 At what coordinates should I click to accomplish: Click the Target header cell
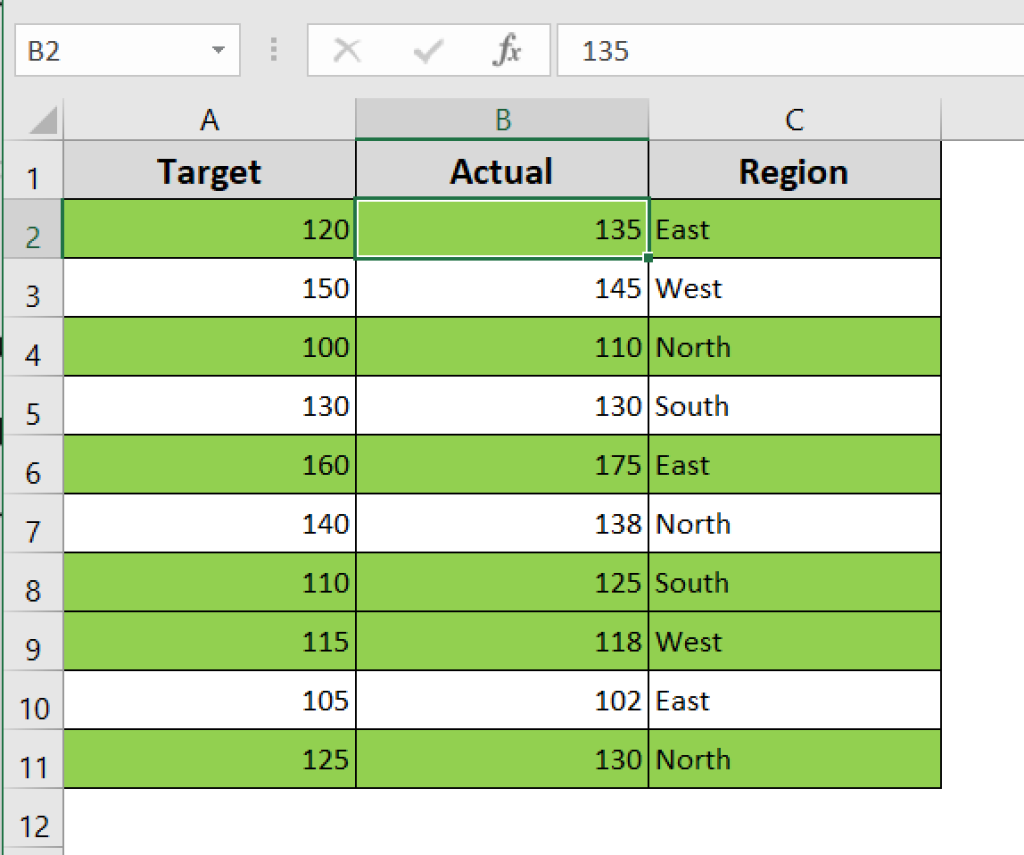tap(209, 170)
